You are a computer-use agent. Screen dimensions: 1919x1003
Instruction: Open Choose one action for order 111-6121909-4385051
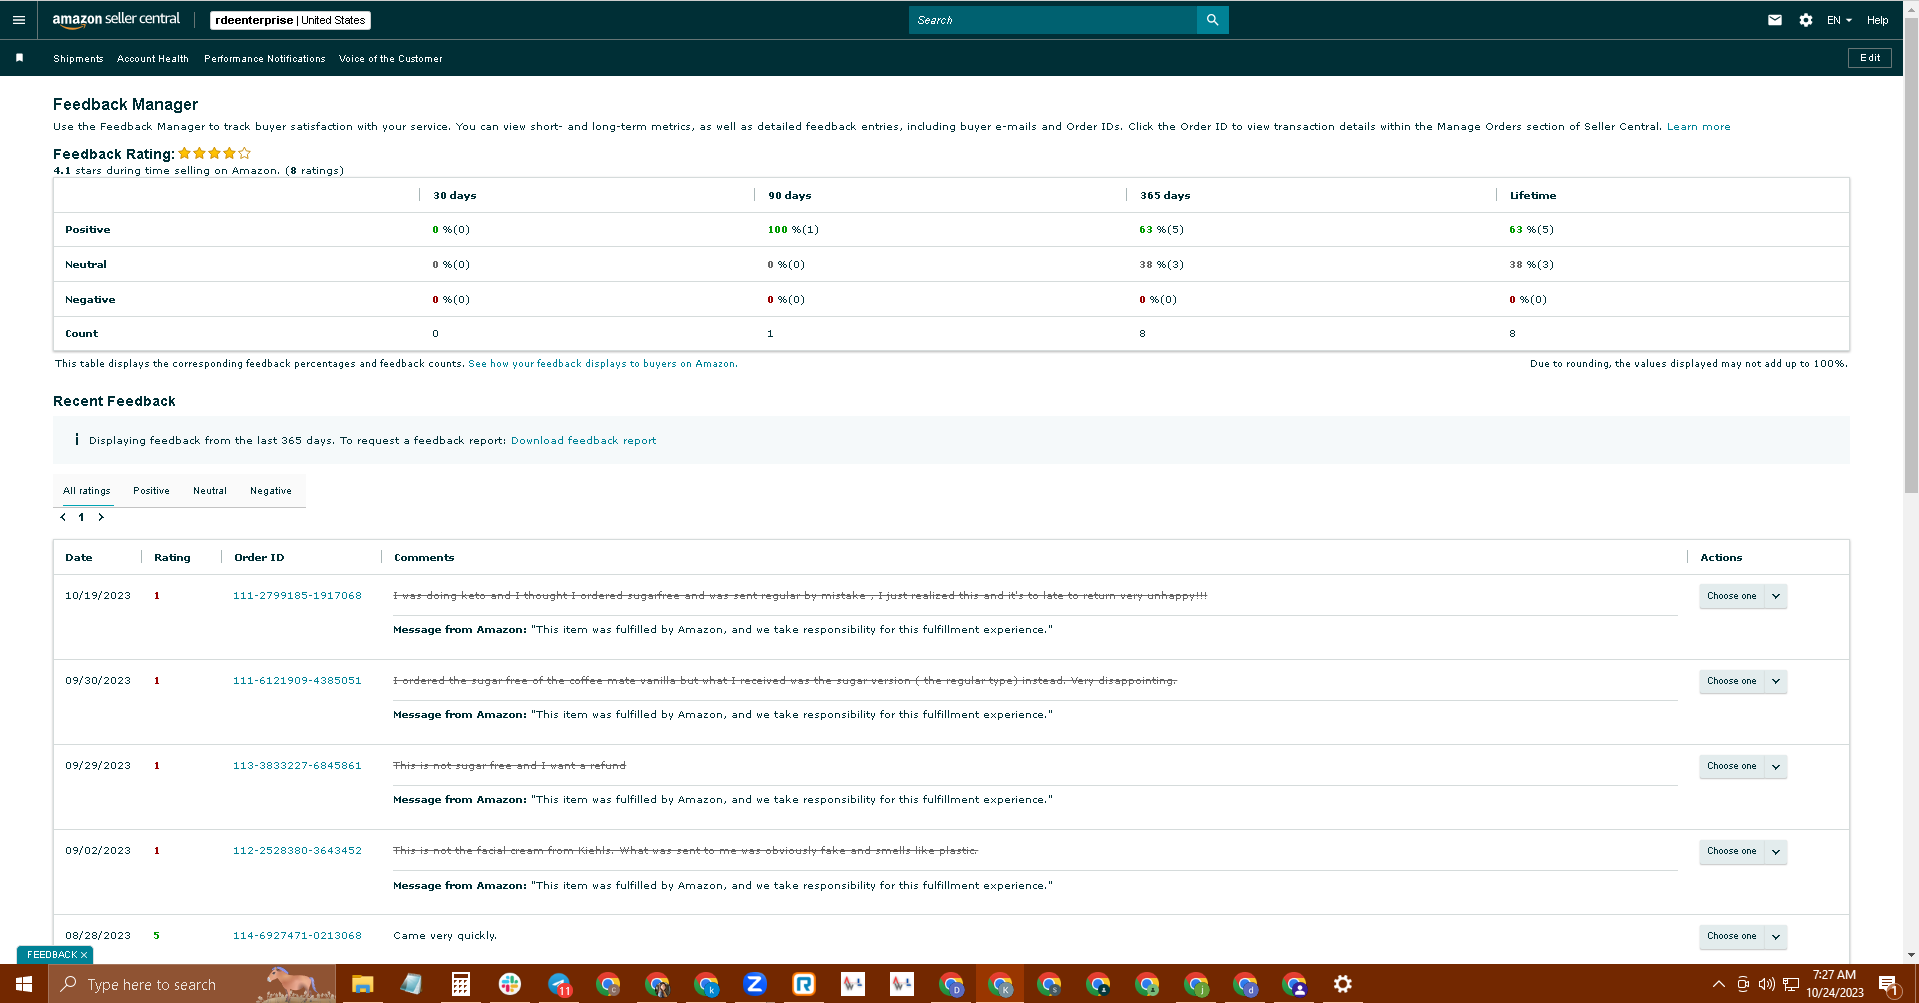pyautogui.click(x=1742, y=681)
